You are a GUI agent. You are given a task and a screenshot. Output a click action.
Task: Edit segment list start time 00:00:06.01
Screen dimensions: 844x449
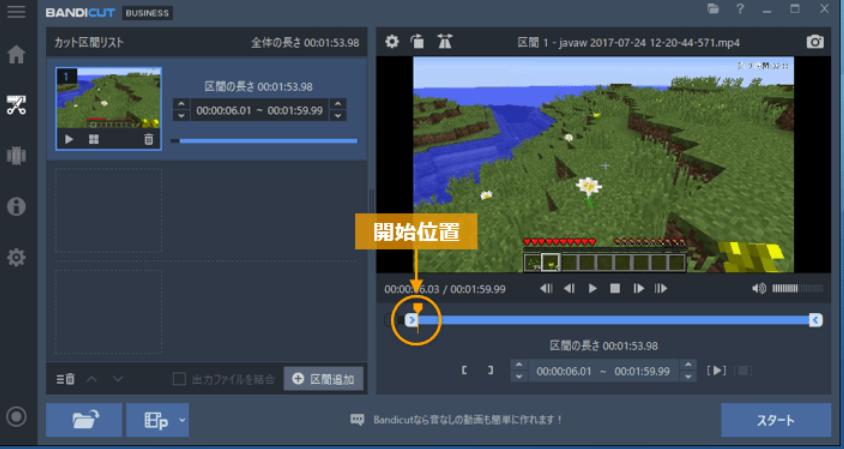[223, 110]
